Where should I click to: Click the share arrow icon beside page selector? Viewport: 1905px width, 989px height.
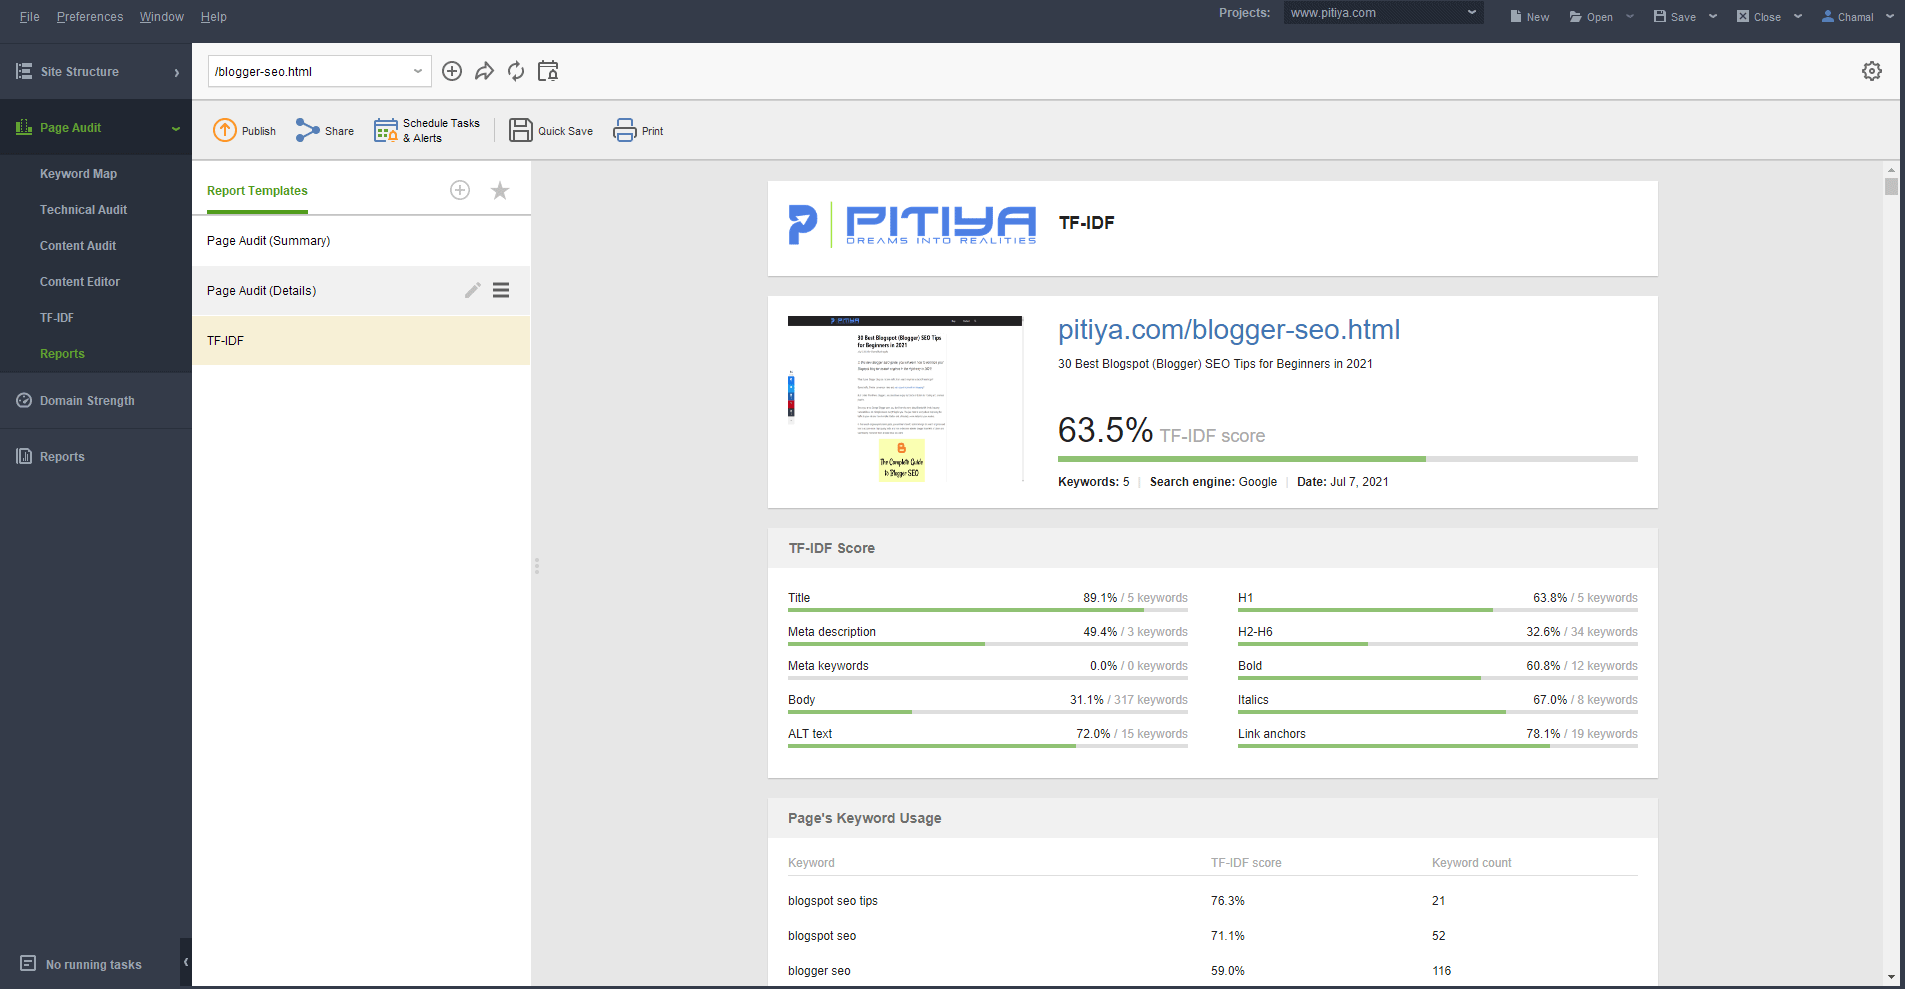(x=484, y=71)
